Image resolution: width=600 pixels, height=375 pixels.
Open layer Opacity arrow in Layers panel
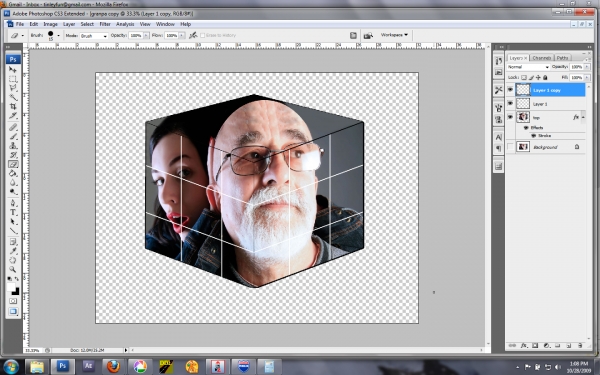[587, 67]
